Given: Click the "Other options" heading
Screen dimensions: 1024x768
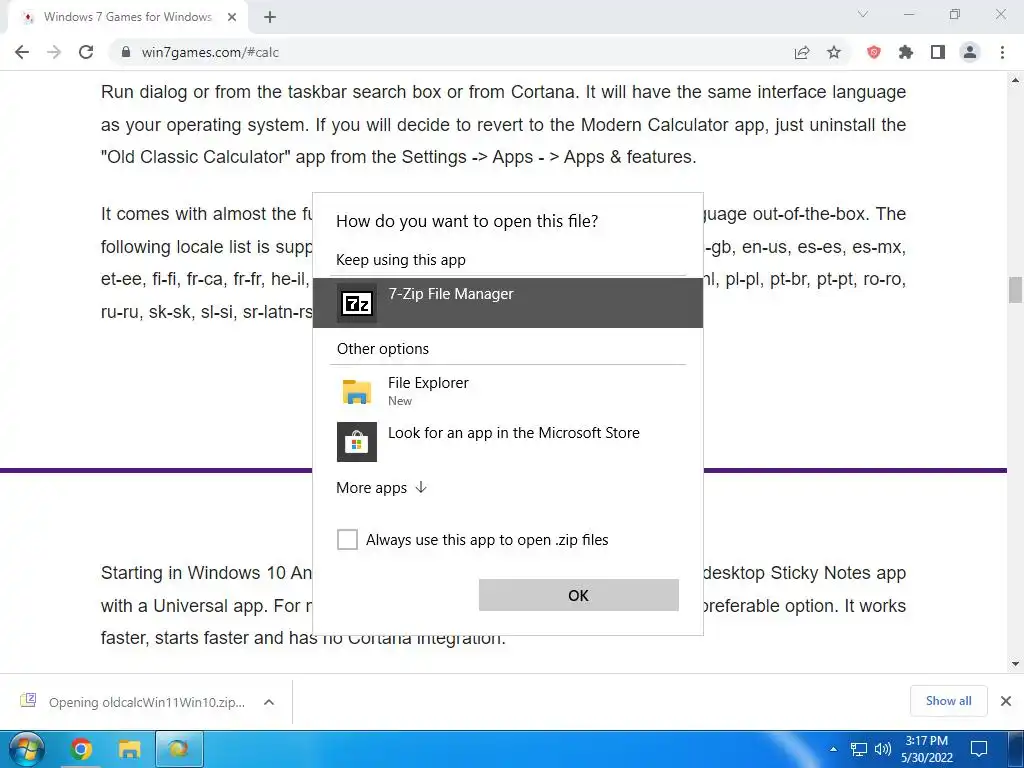Looking at the screenshot, I should coord(383,349).
